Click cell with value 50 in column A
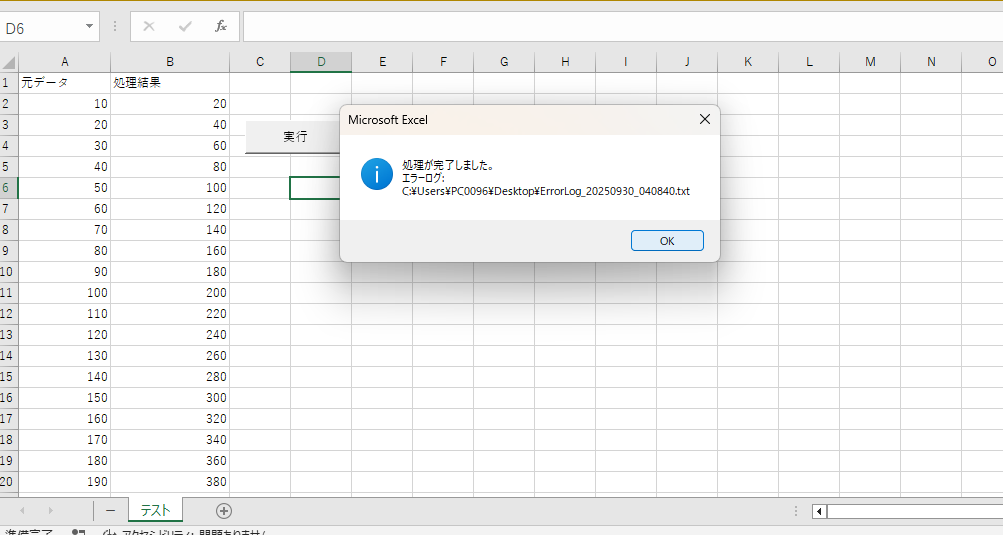This screenshot has width=1003, height=535. click(x=64, y=188)
